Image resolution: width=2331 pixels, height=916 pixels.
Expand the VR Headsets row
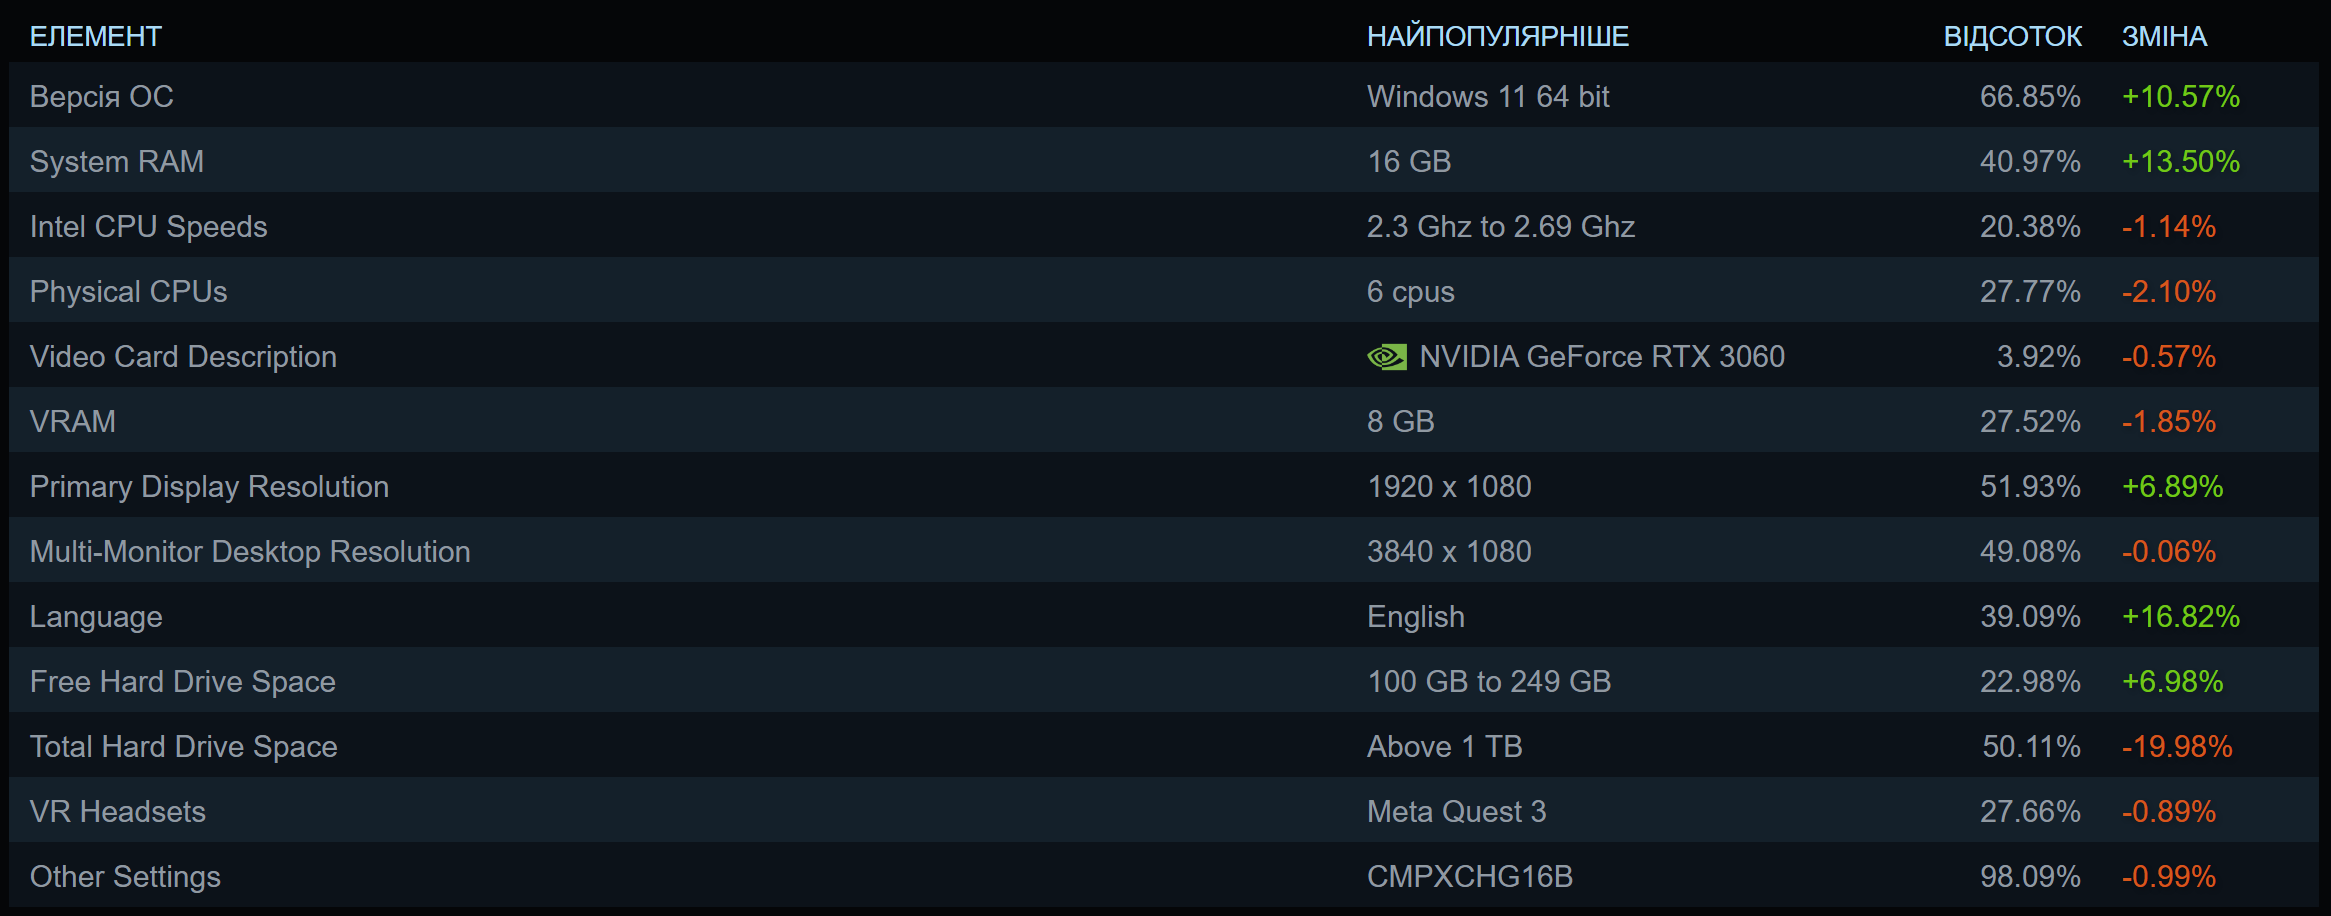[x=118, y=812]
